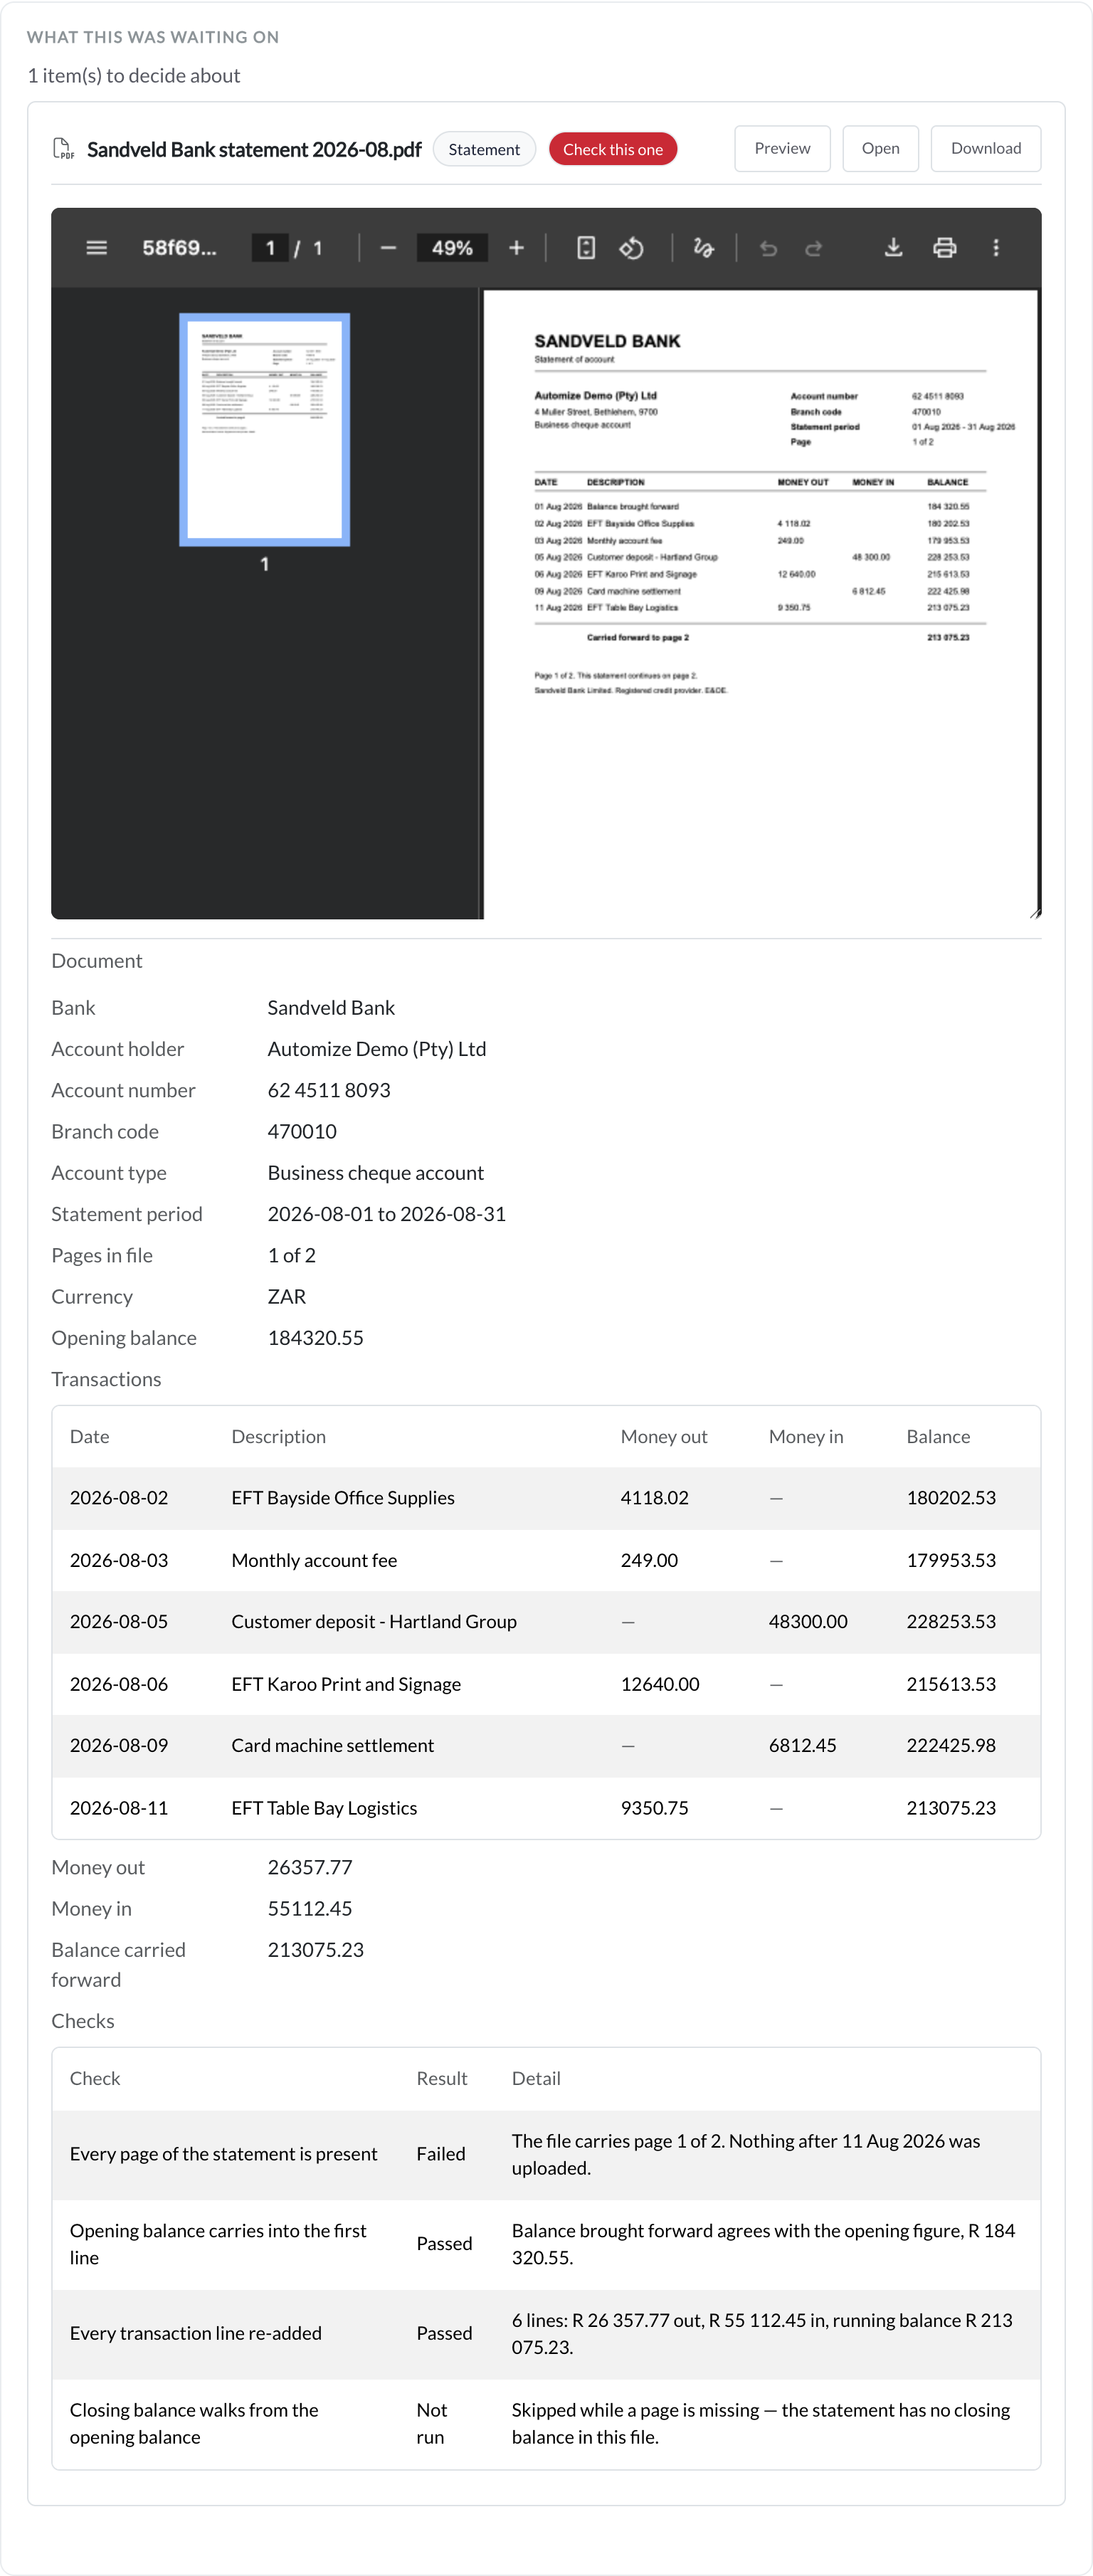Click the redo icon in PDF toolbar
Image resolution: width=1093 pixels, height=2576 pixels.
(814, 248)
